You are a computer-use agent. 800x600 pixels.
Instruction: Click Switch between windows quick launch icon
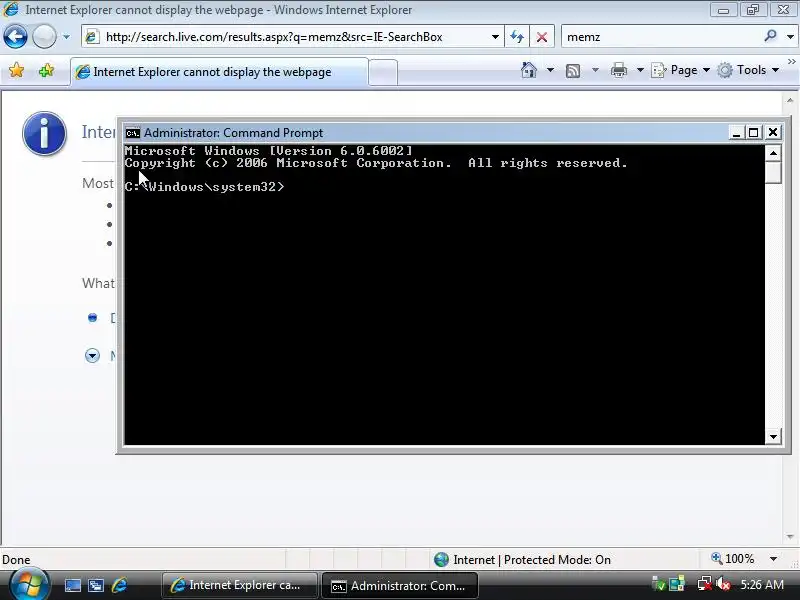click(95, 585)
